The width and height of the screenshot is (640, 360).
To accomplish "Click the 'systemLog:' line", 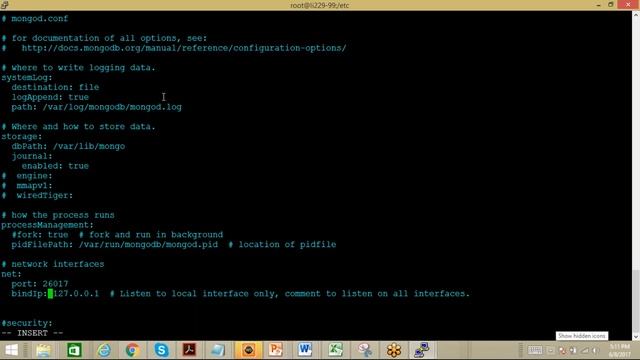I will pyautogui.click(x=27, y=78).
